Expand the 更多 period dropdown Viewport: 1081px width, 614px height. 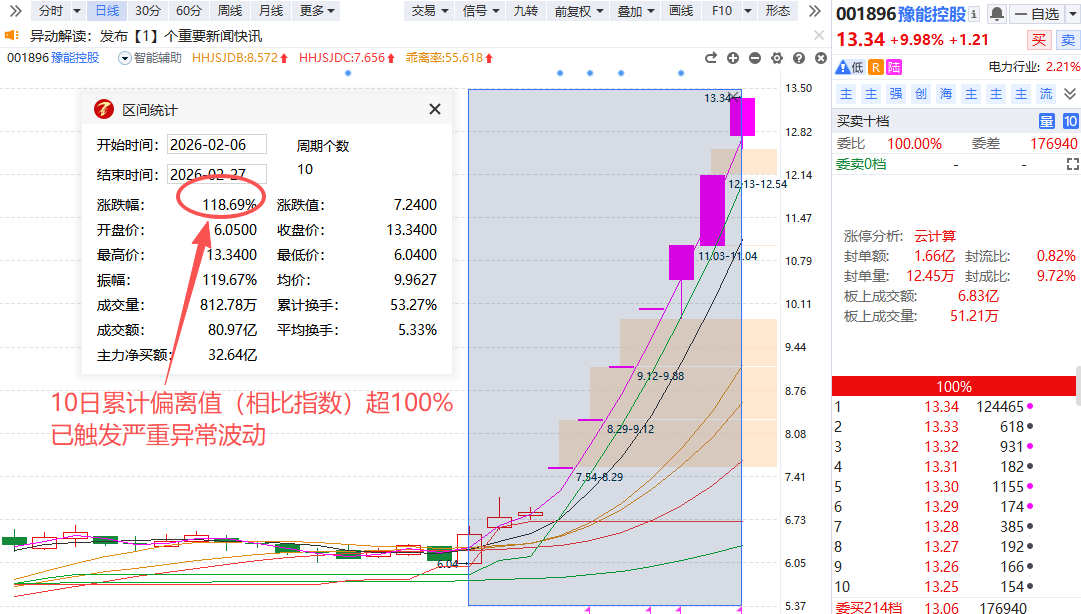[x=317, y=11]
